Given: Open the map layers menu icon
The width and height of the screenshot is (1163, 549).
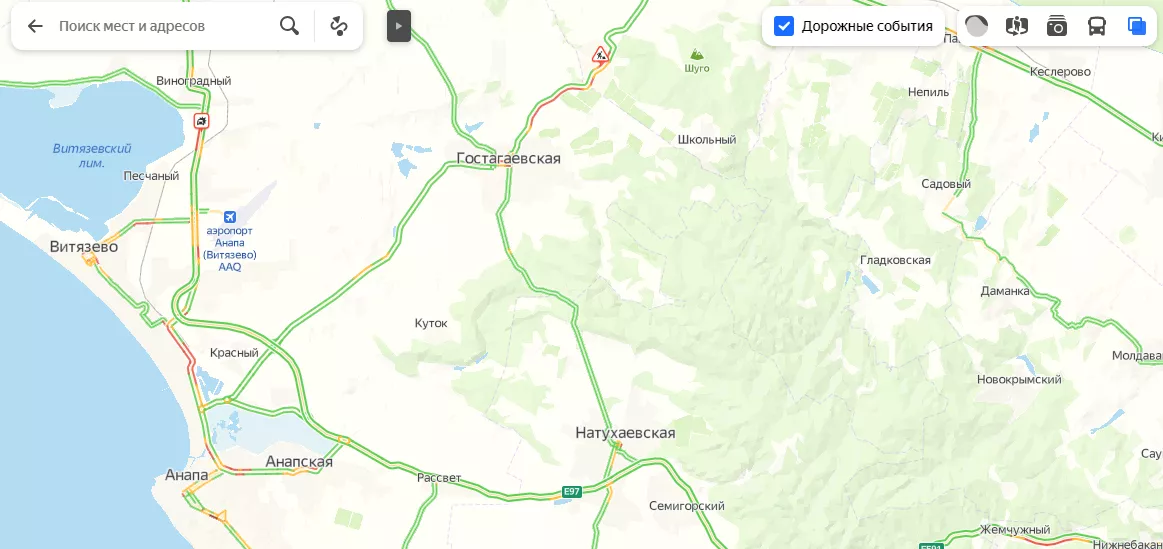Looking at the screenshot, I should pyautogui.click(x=1136, y=26).
